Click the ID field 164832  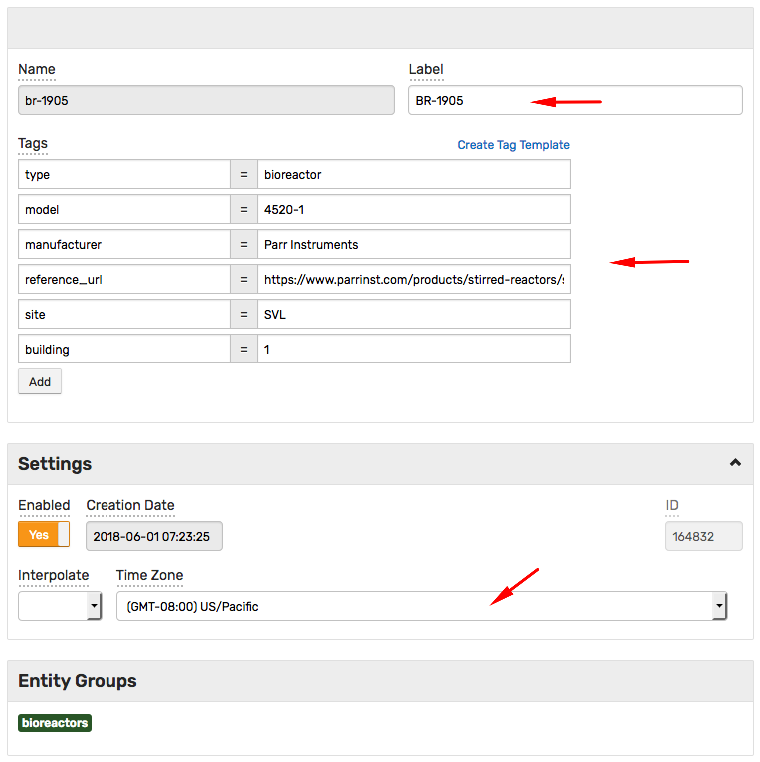coord(704,536)
